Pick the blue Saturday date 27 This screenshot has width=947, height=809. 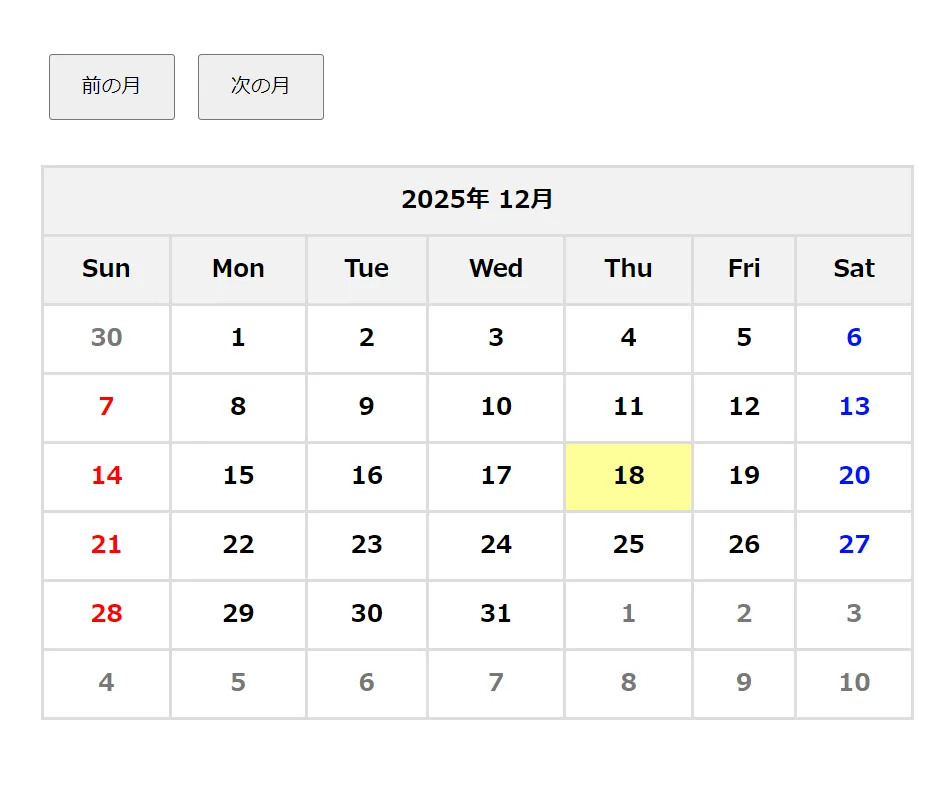[x=853, y=545]
